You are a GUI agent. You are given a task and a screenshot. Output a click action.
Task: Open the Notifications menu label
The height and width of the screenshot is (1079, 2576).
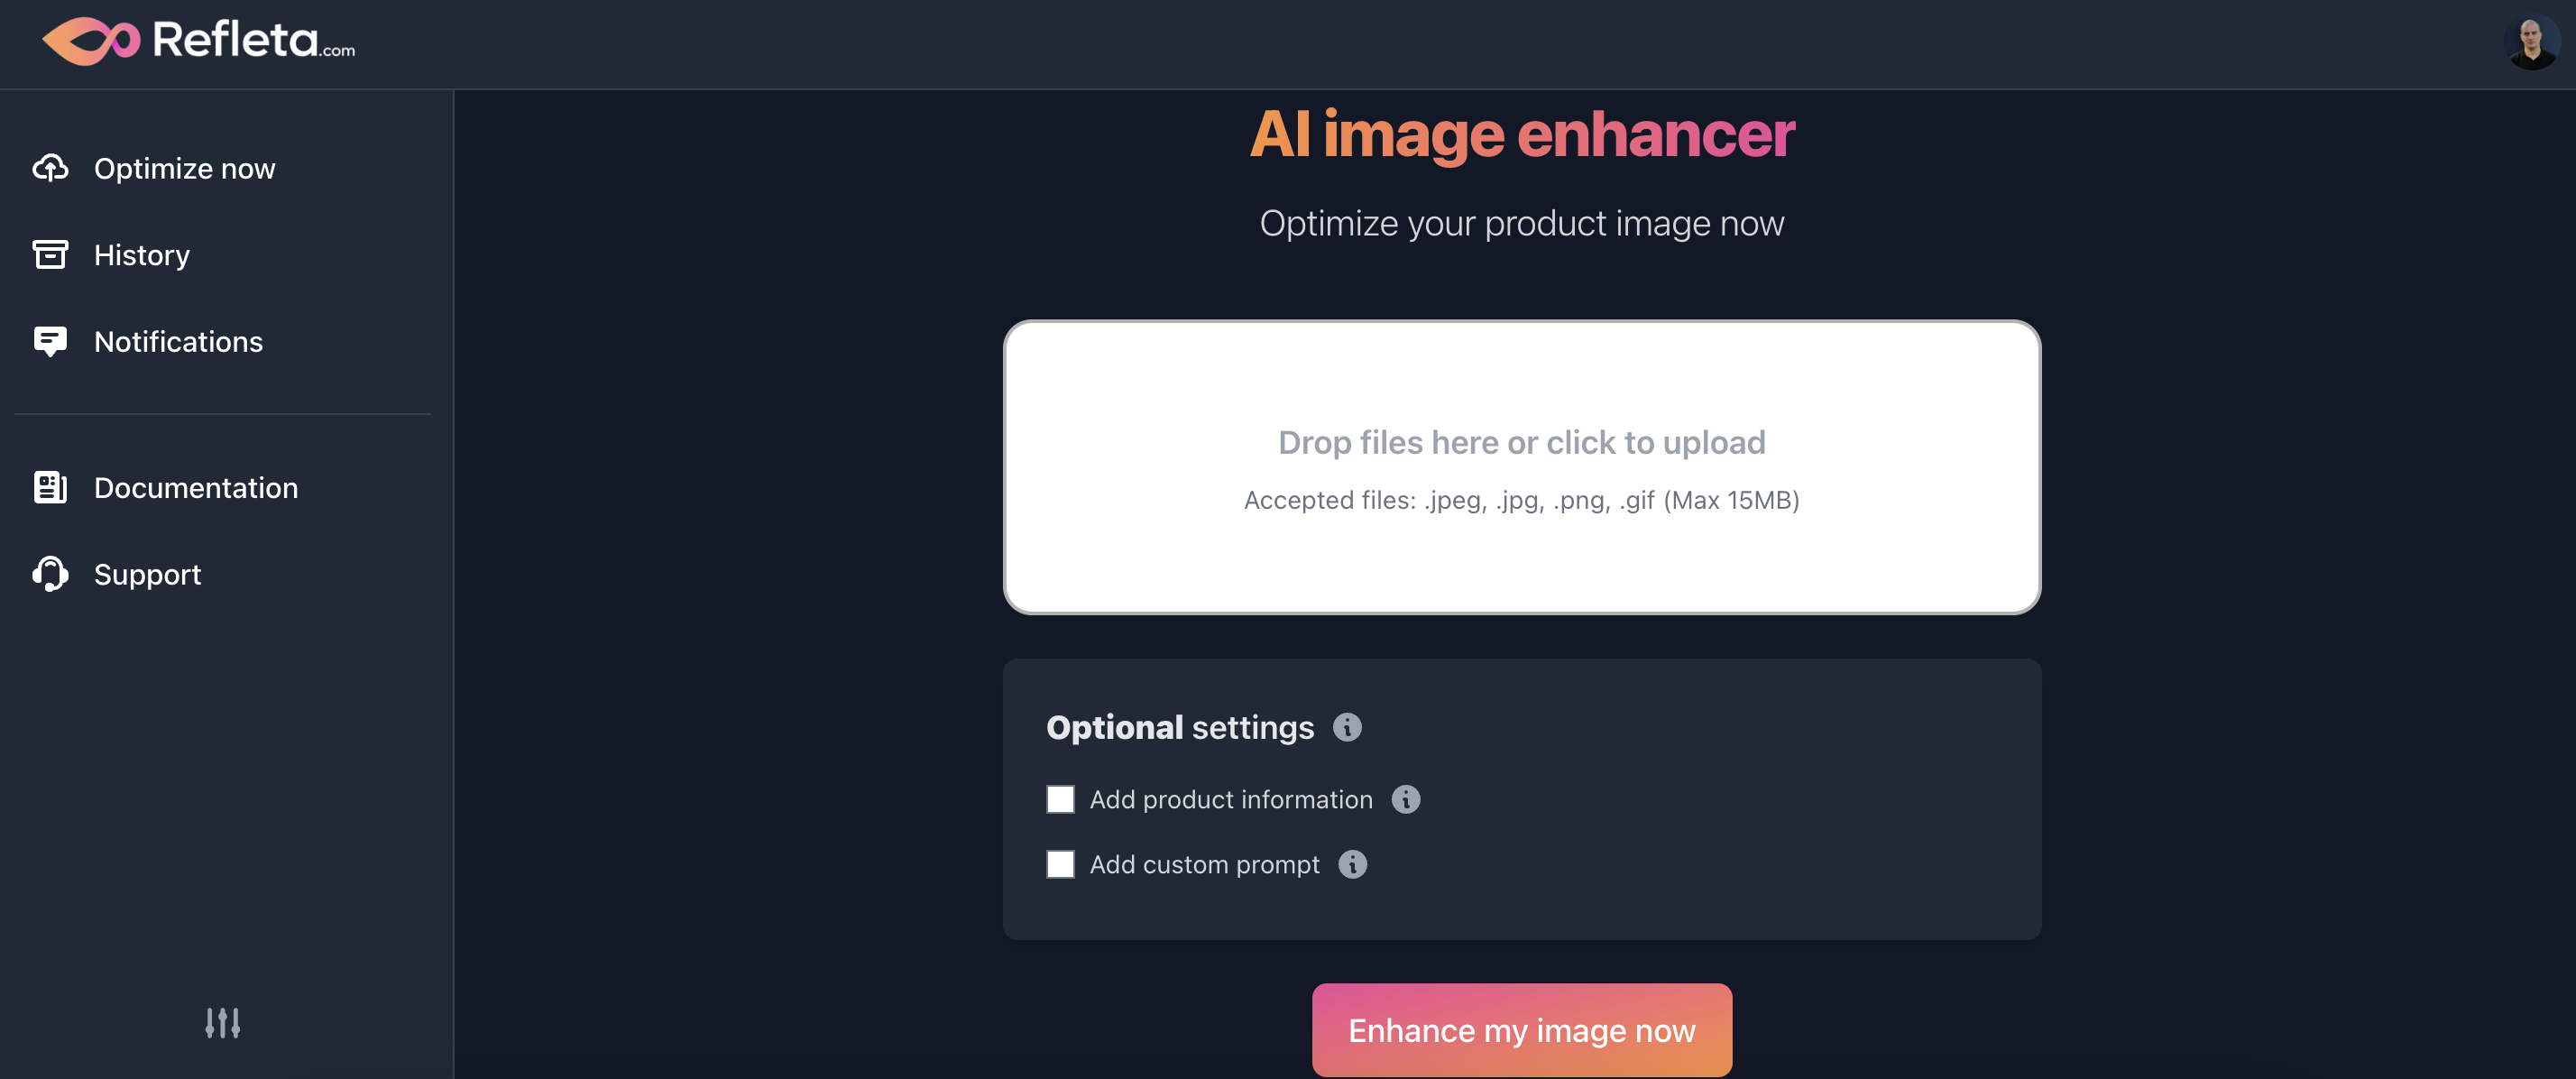point(178,342)
